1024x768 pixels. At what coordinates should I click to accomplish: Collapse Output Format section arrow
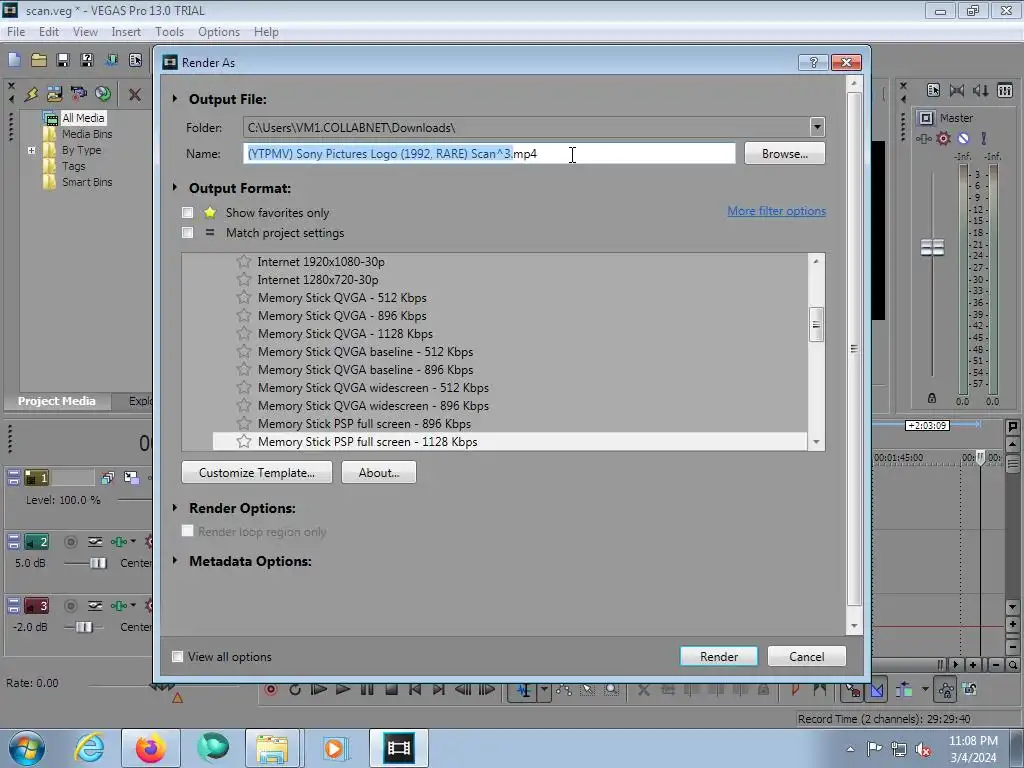175,187
